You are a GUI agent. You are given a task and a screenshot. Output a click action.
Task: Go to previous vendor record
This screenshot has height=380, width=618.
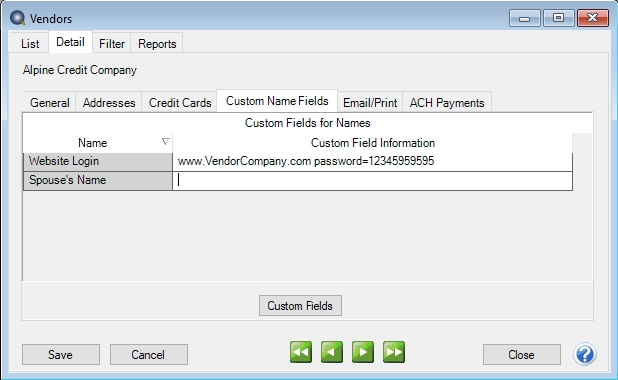331,352
